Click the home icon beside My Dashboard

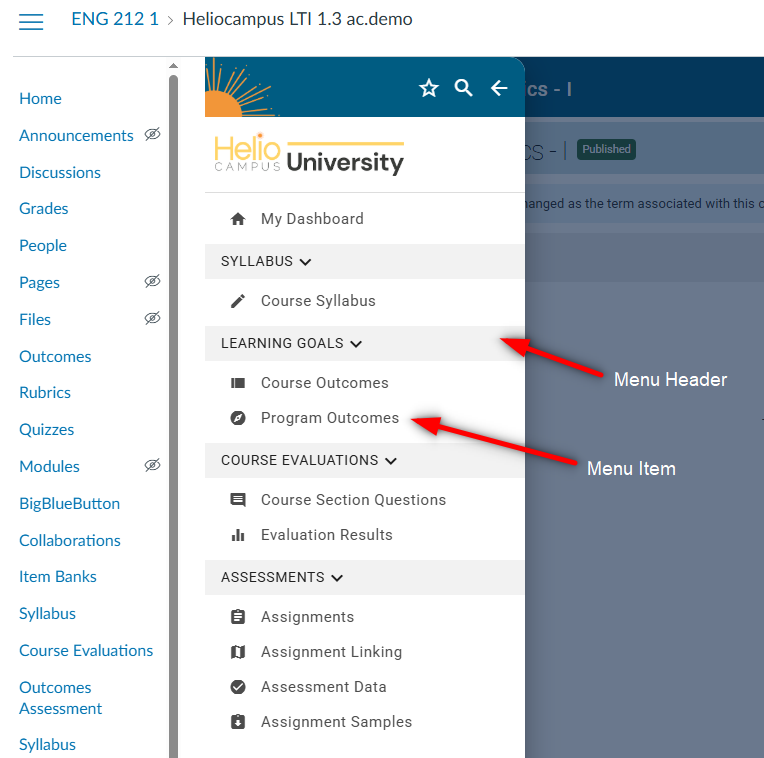[x=238, y=219]
